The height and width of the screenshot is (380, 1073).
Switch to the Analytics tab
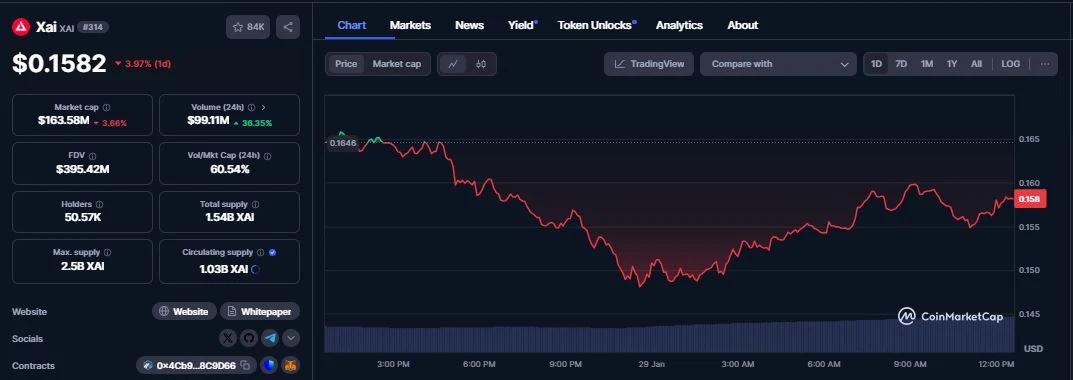point(680,25)
